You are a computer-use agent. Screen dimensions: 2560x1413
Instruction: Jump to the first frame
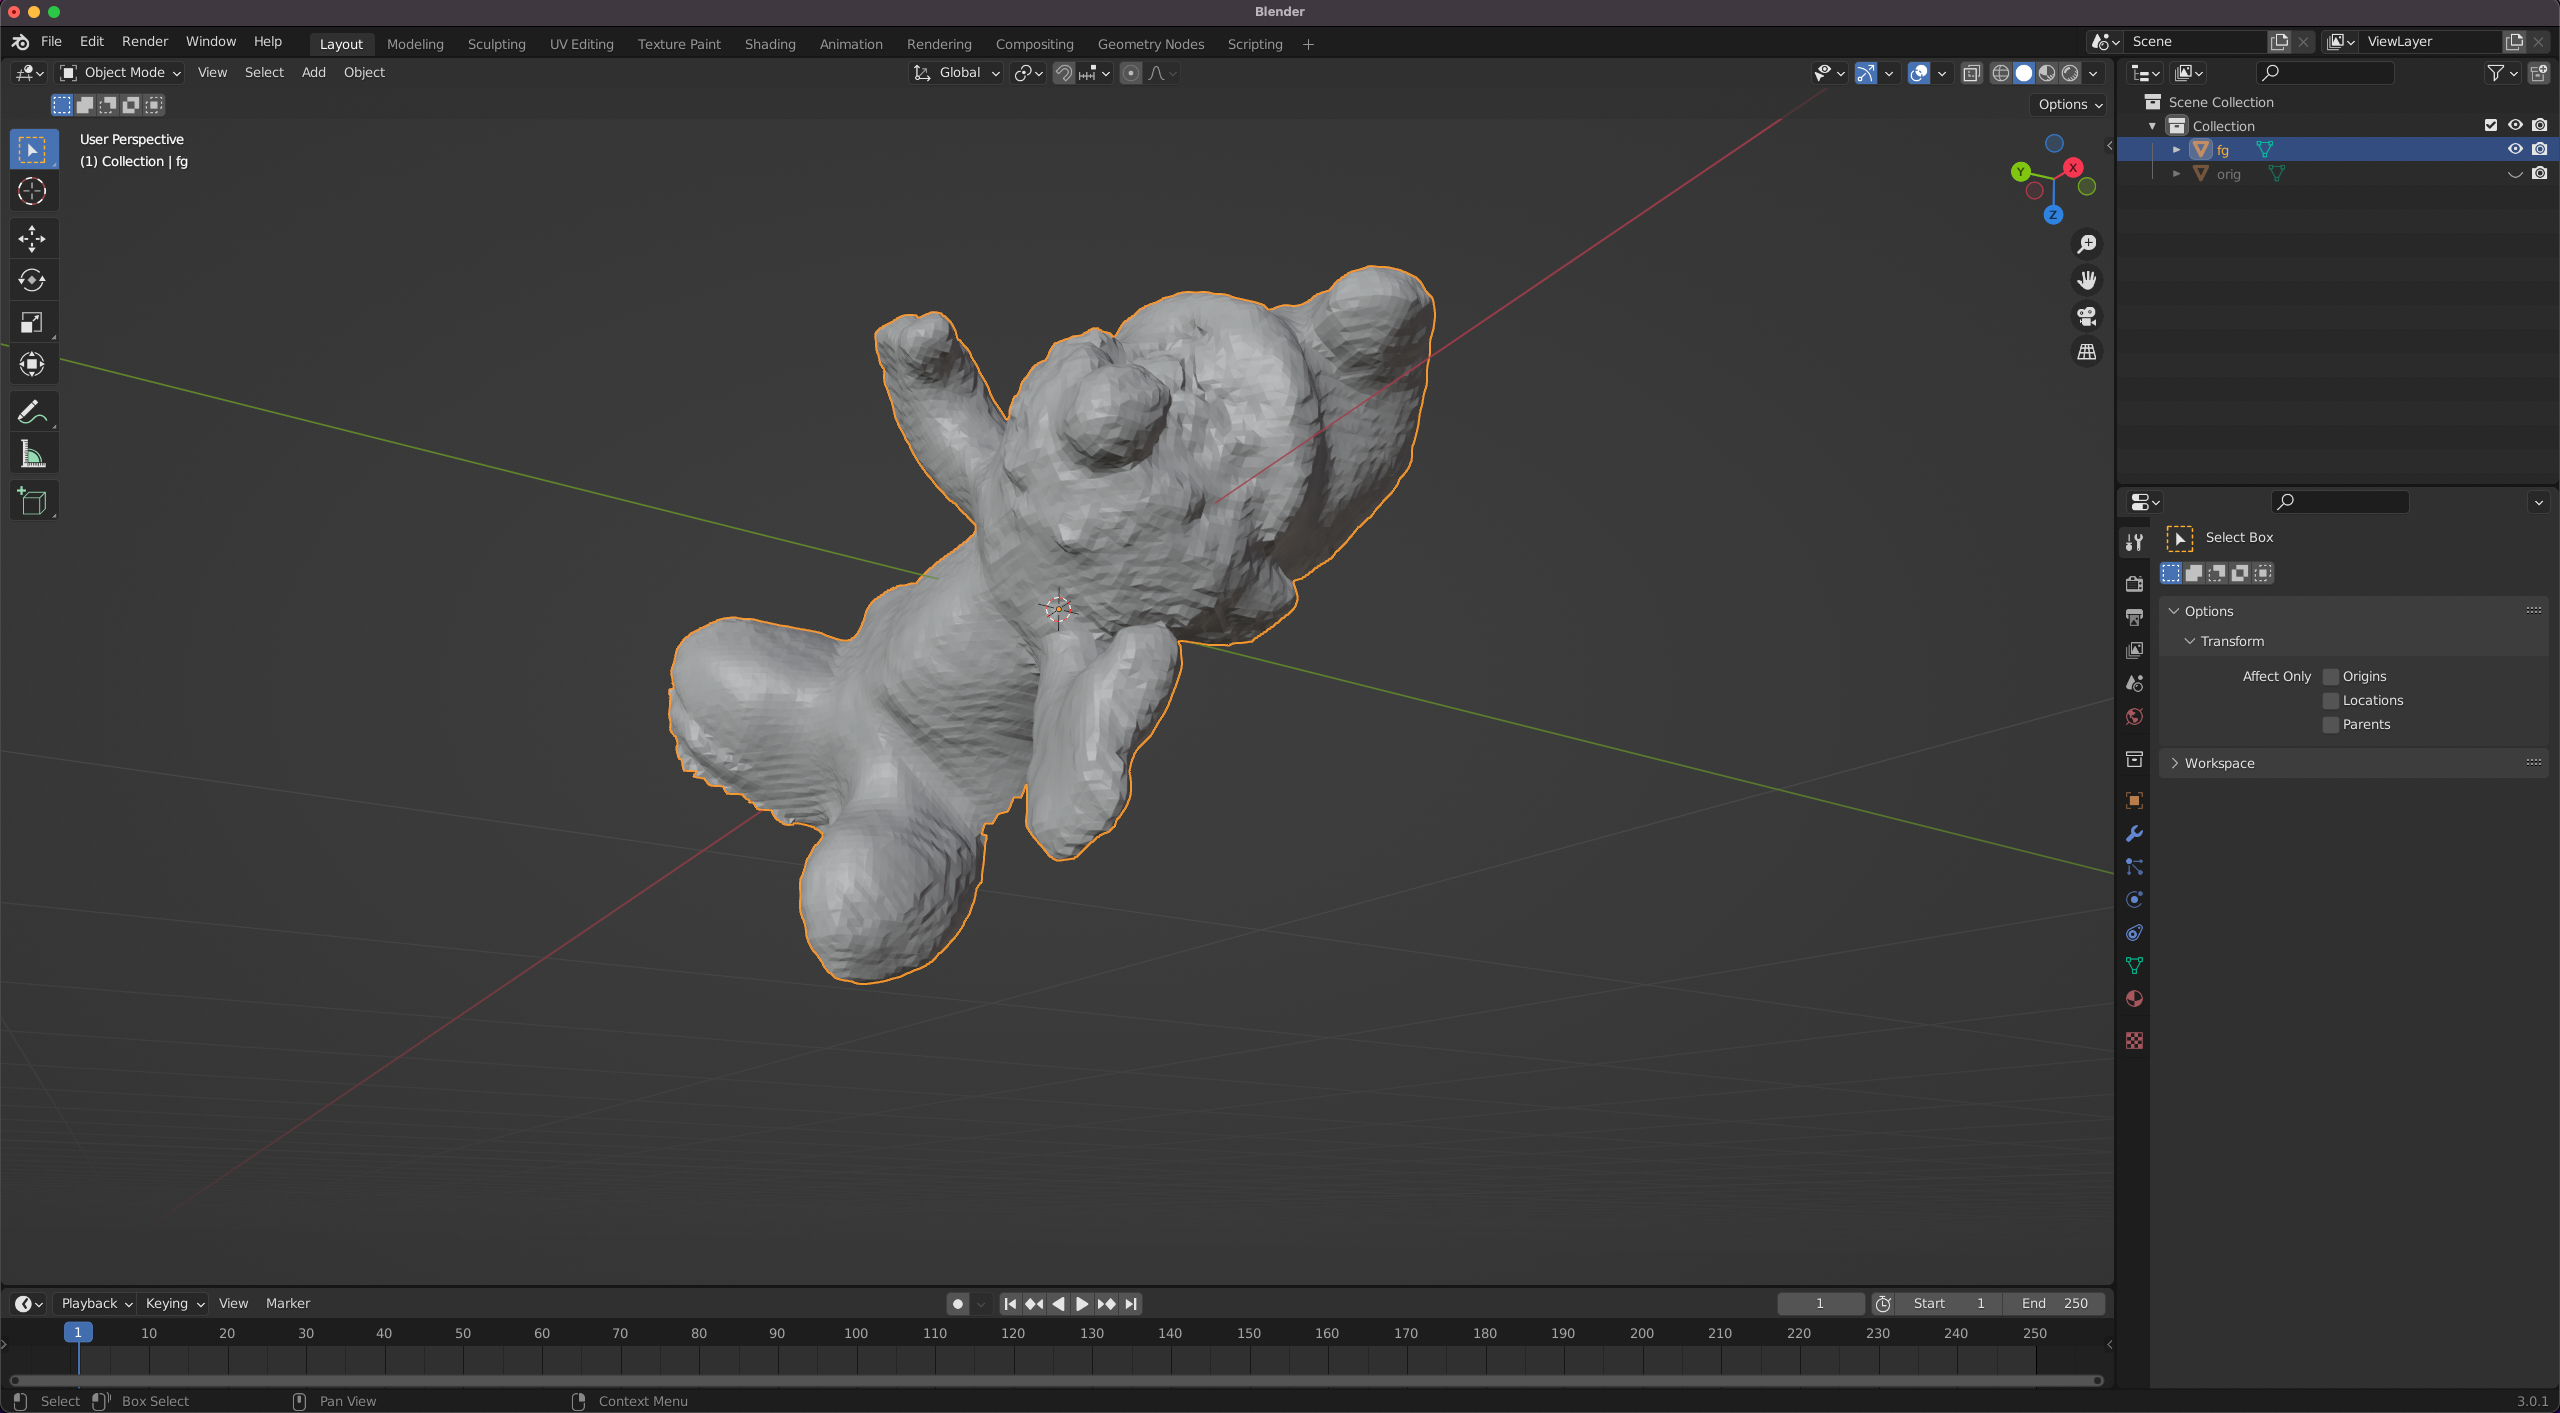1010,1304
